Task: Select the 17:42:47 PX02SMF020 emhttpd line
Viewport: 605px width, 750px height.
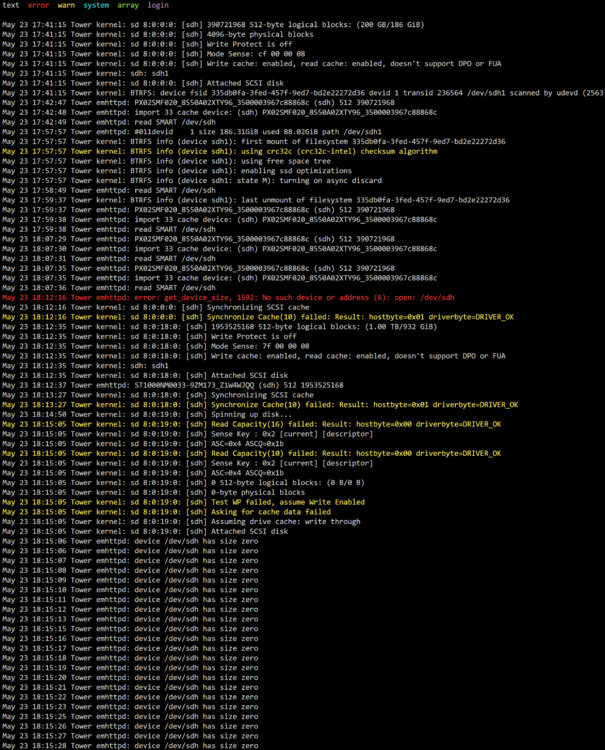Action: [198, 102]
